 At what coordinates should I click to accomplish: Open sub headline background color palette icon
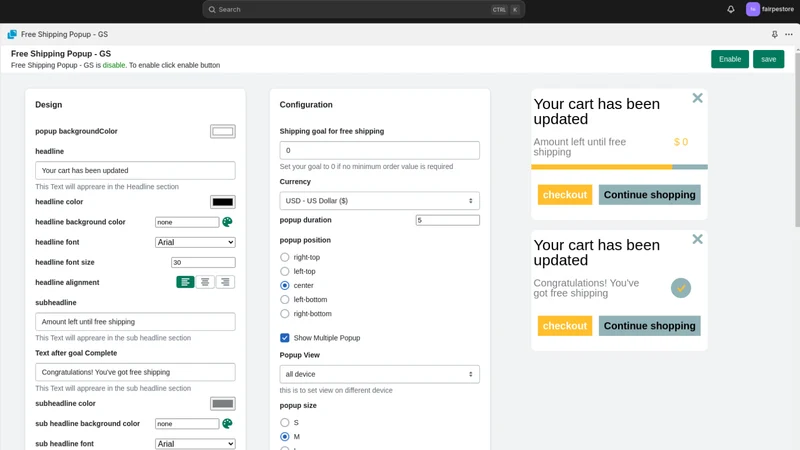tap(228, 423)
